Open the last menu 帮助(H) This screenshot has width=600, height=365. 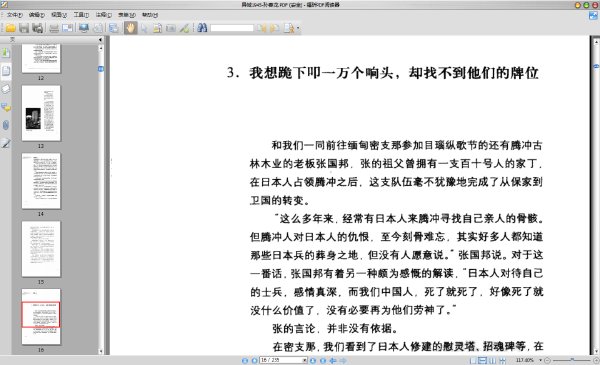click(150, 15)
